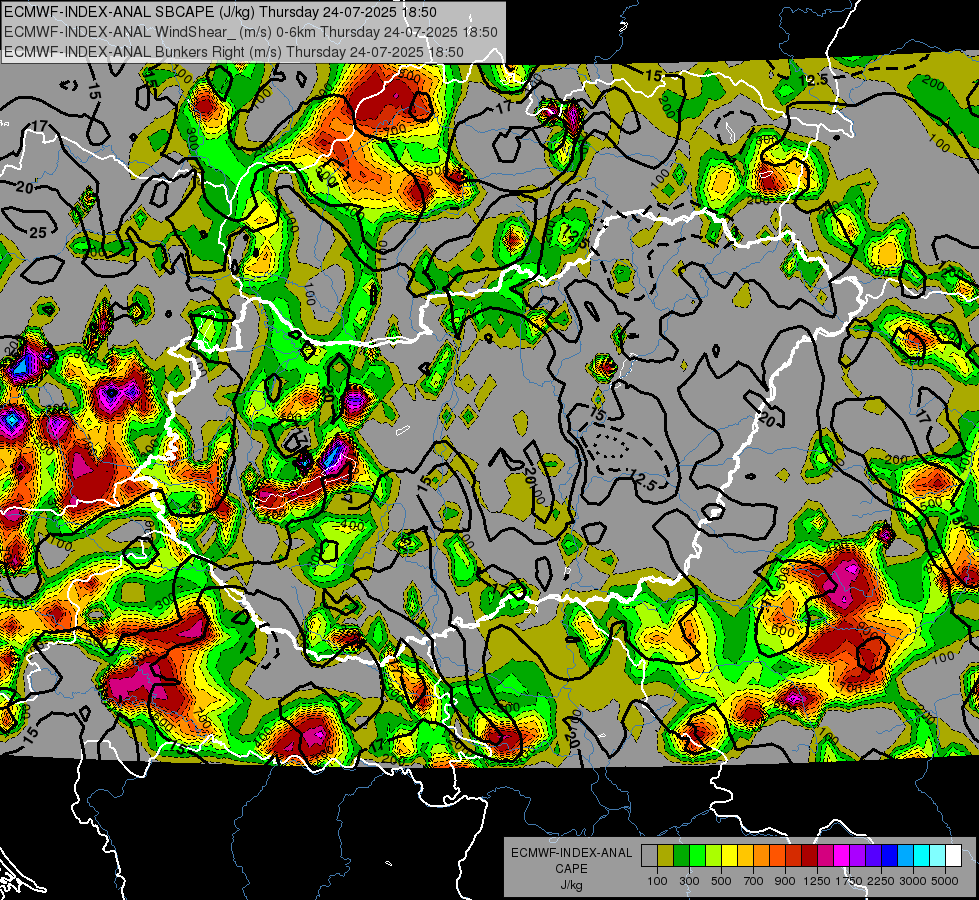
Task: Click the gray swatch in the CAPE legend
Action: click(649, 855)
